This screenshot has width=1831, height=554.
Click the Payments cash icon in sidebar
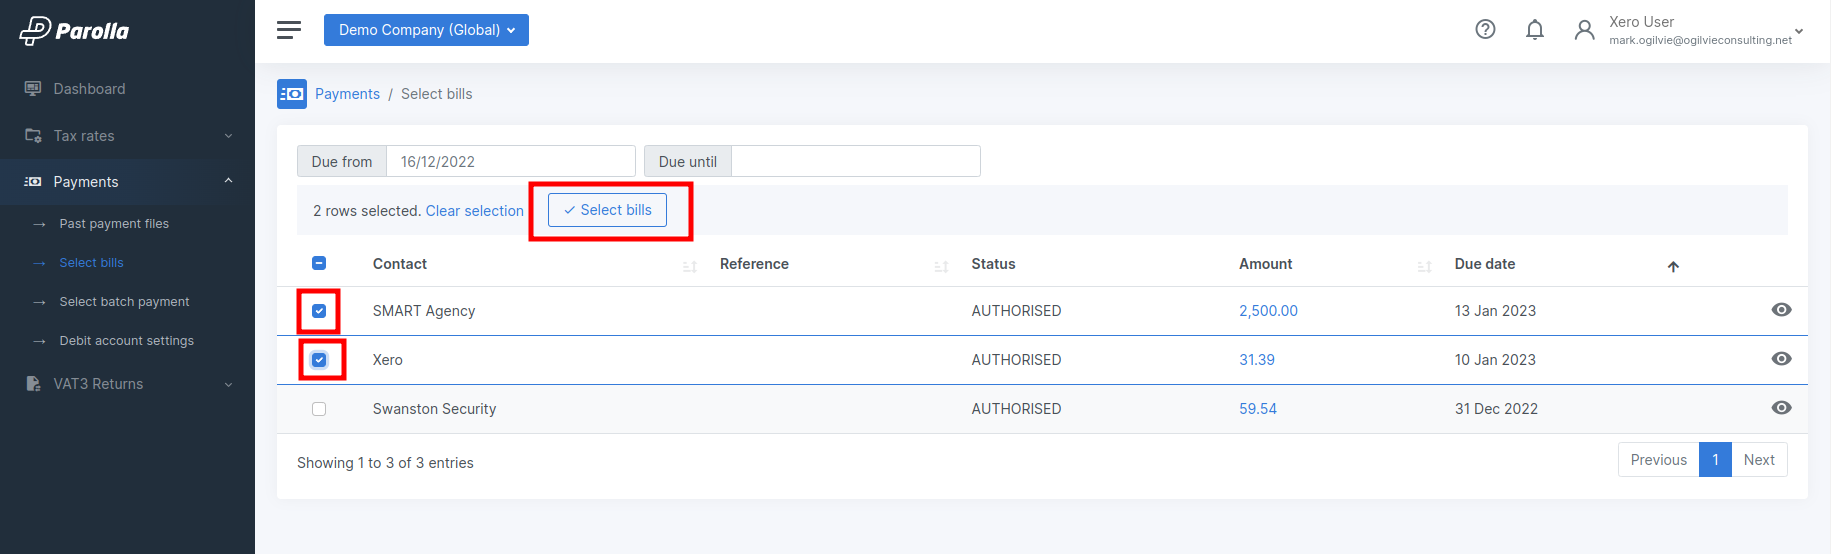(x=33, y=182)
